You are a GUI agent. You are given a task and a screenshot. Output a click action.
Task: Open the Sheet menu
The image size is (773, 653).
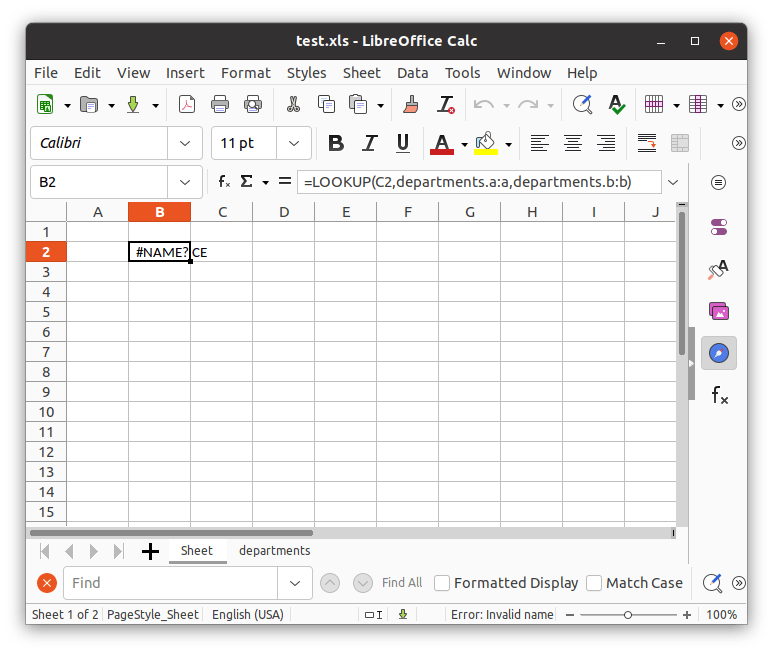(361, 73)
